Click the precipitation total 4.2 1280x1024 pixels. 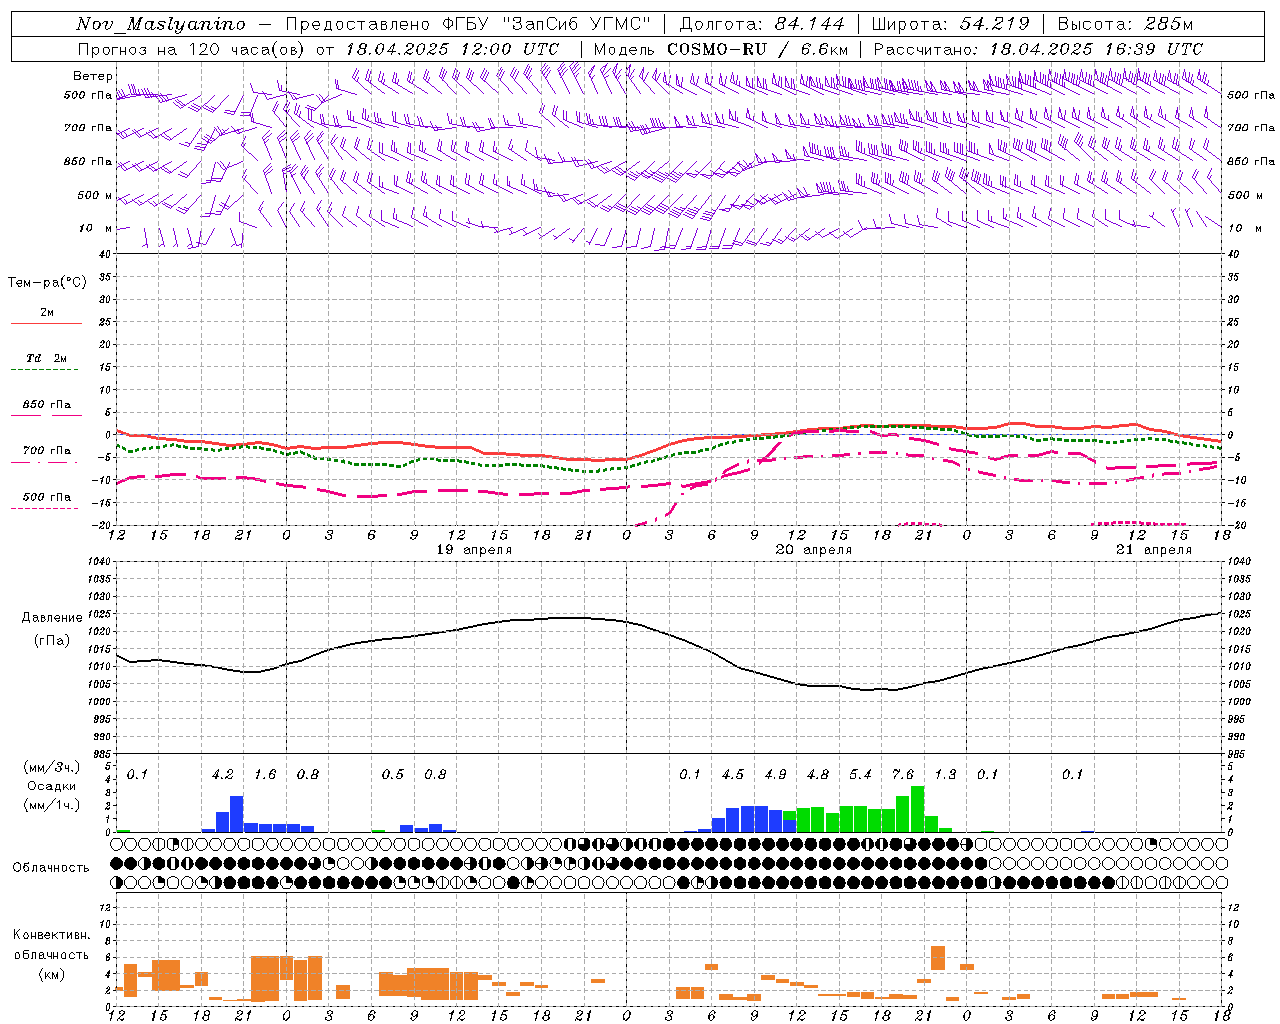coord(223,775)
